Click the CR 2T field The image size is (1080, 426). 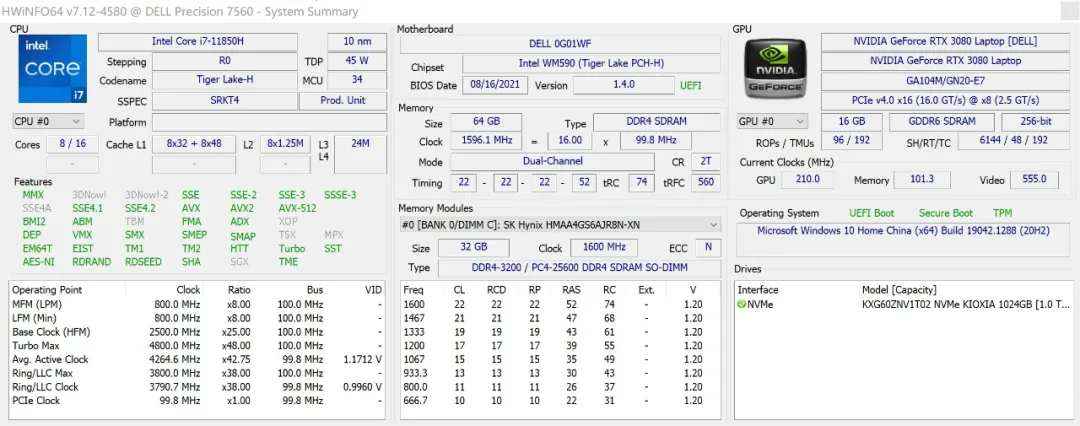click(x=705, y=162)
